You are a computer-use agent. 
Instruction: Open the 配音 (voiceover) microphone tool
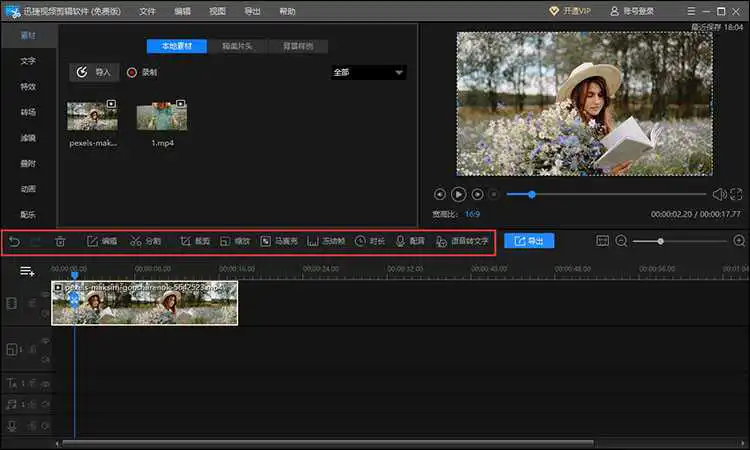pos(410,241)
